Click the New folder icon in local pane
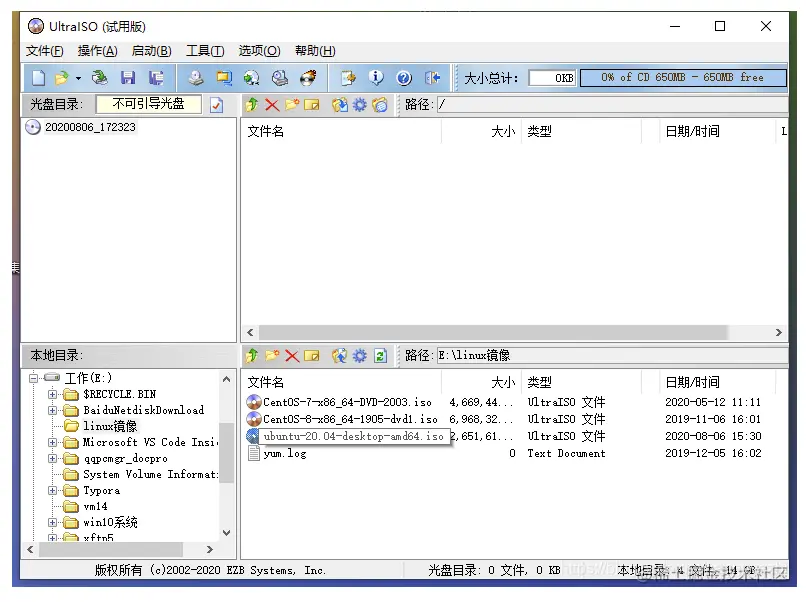 [x=271, y=356]
